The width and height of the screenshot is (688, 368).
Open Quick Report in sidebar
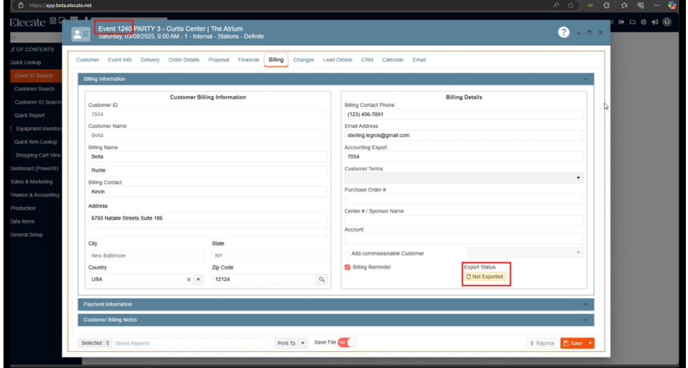point(29,115)
